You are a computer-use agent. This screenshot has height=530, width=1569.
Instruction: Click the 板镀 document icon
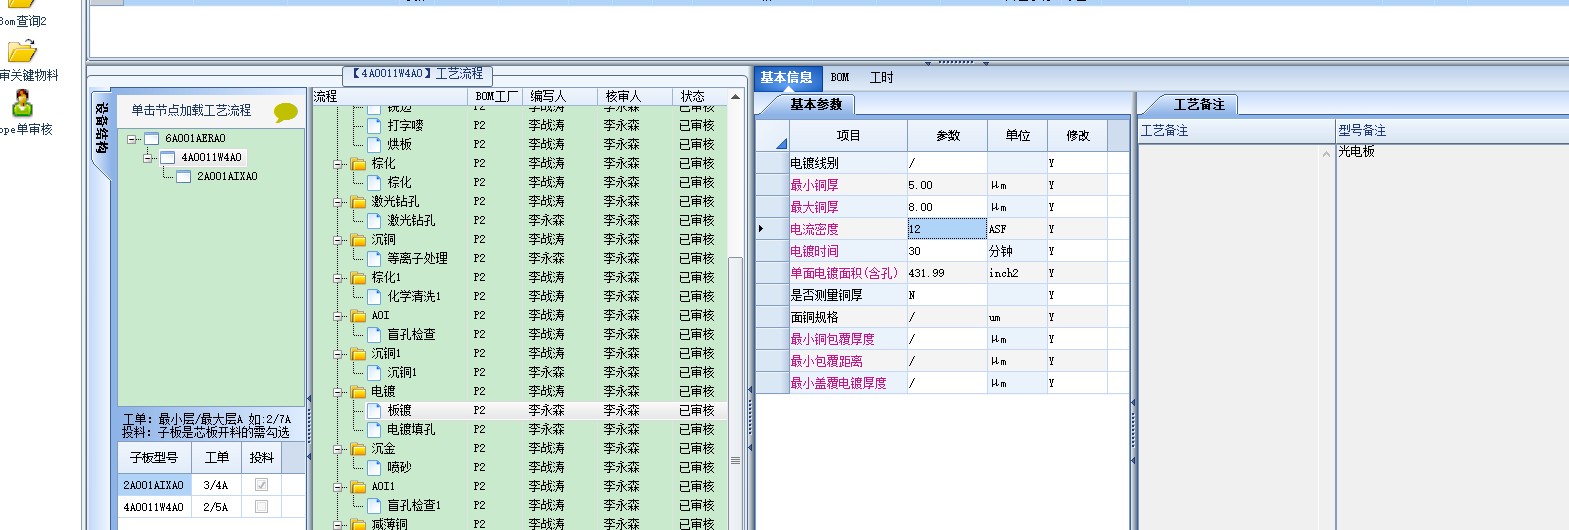click(375, 411)
